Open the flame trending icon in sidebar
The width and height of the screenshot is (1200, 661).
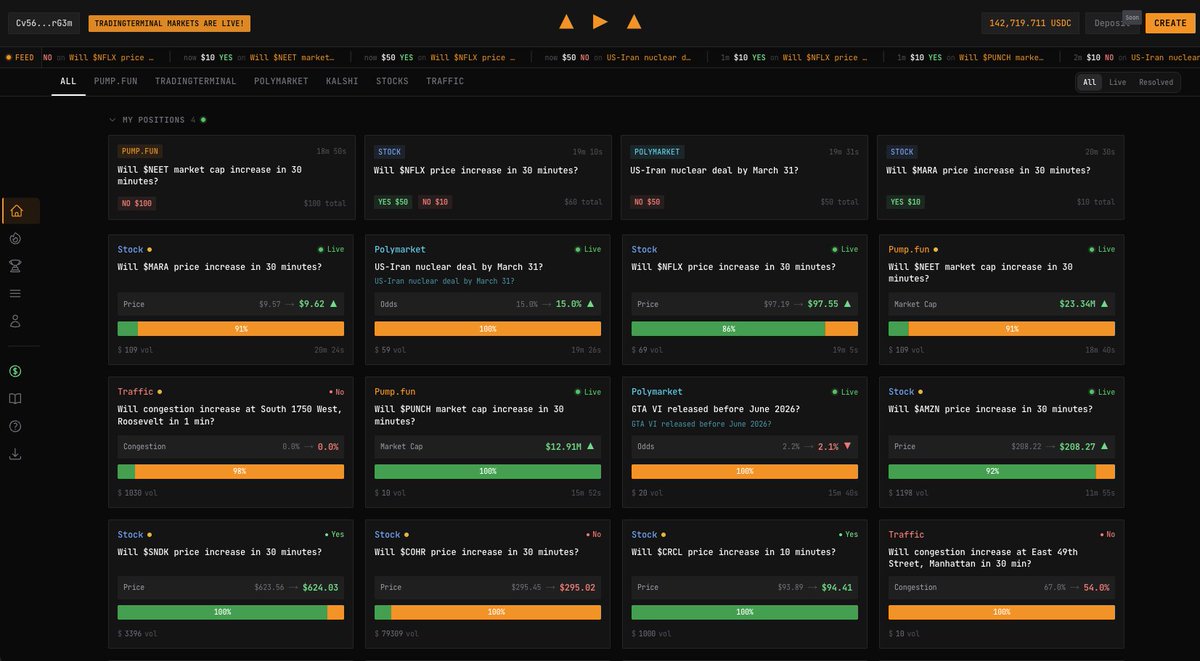15,239
